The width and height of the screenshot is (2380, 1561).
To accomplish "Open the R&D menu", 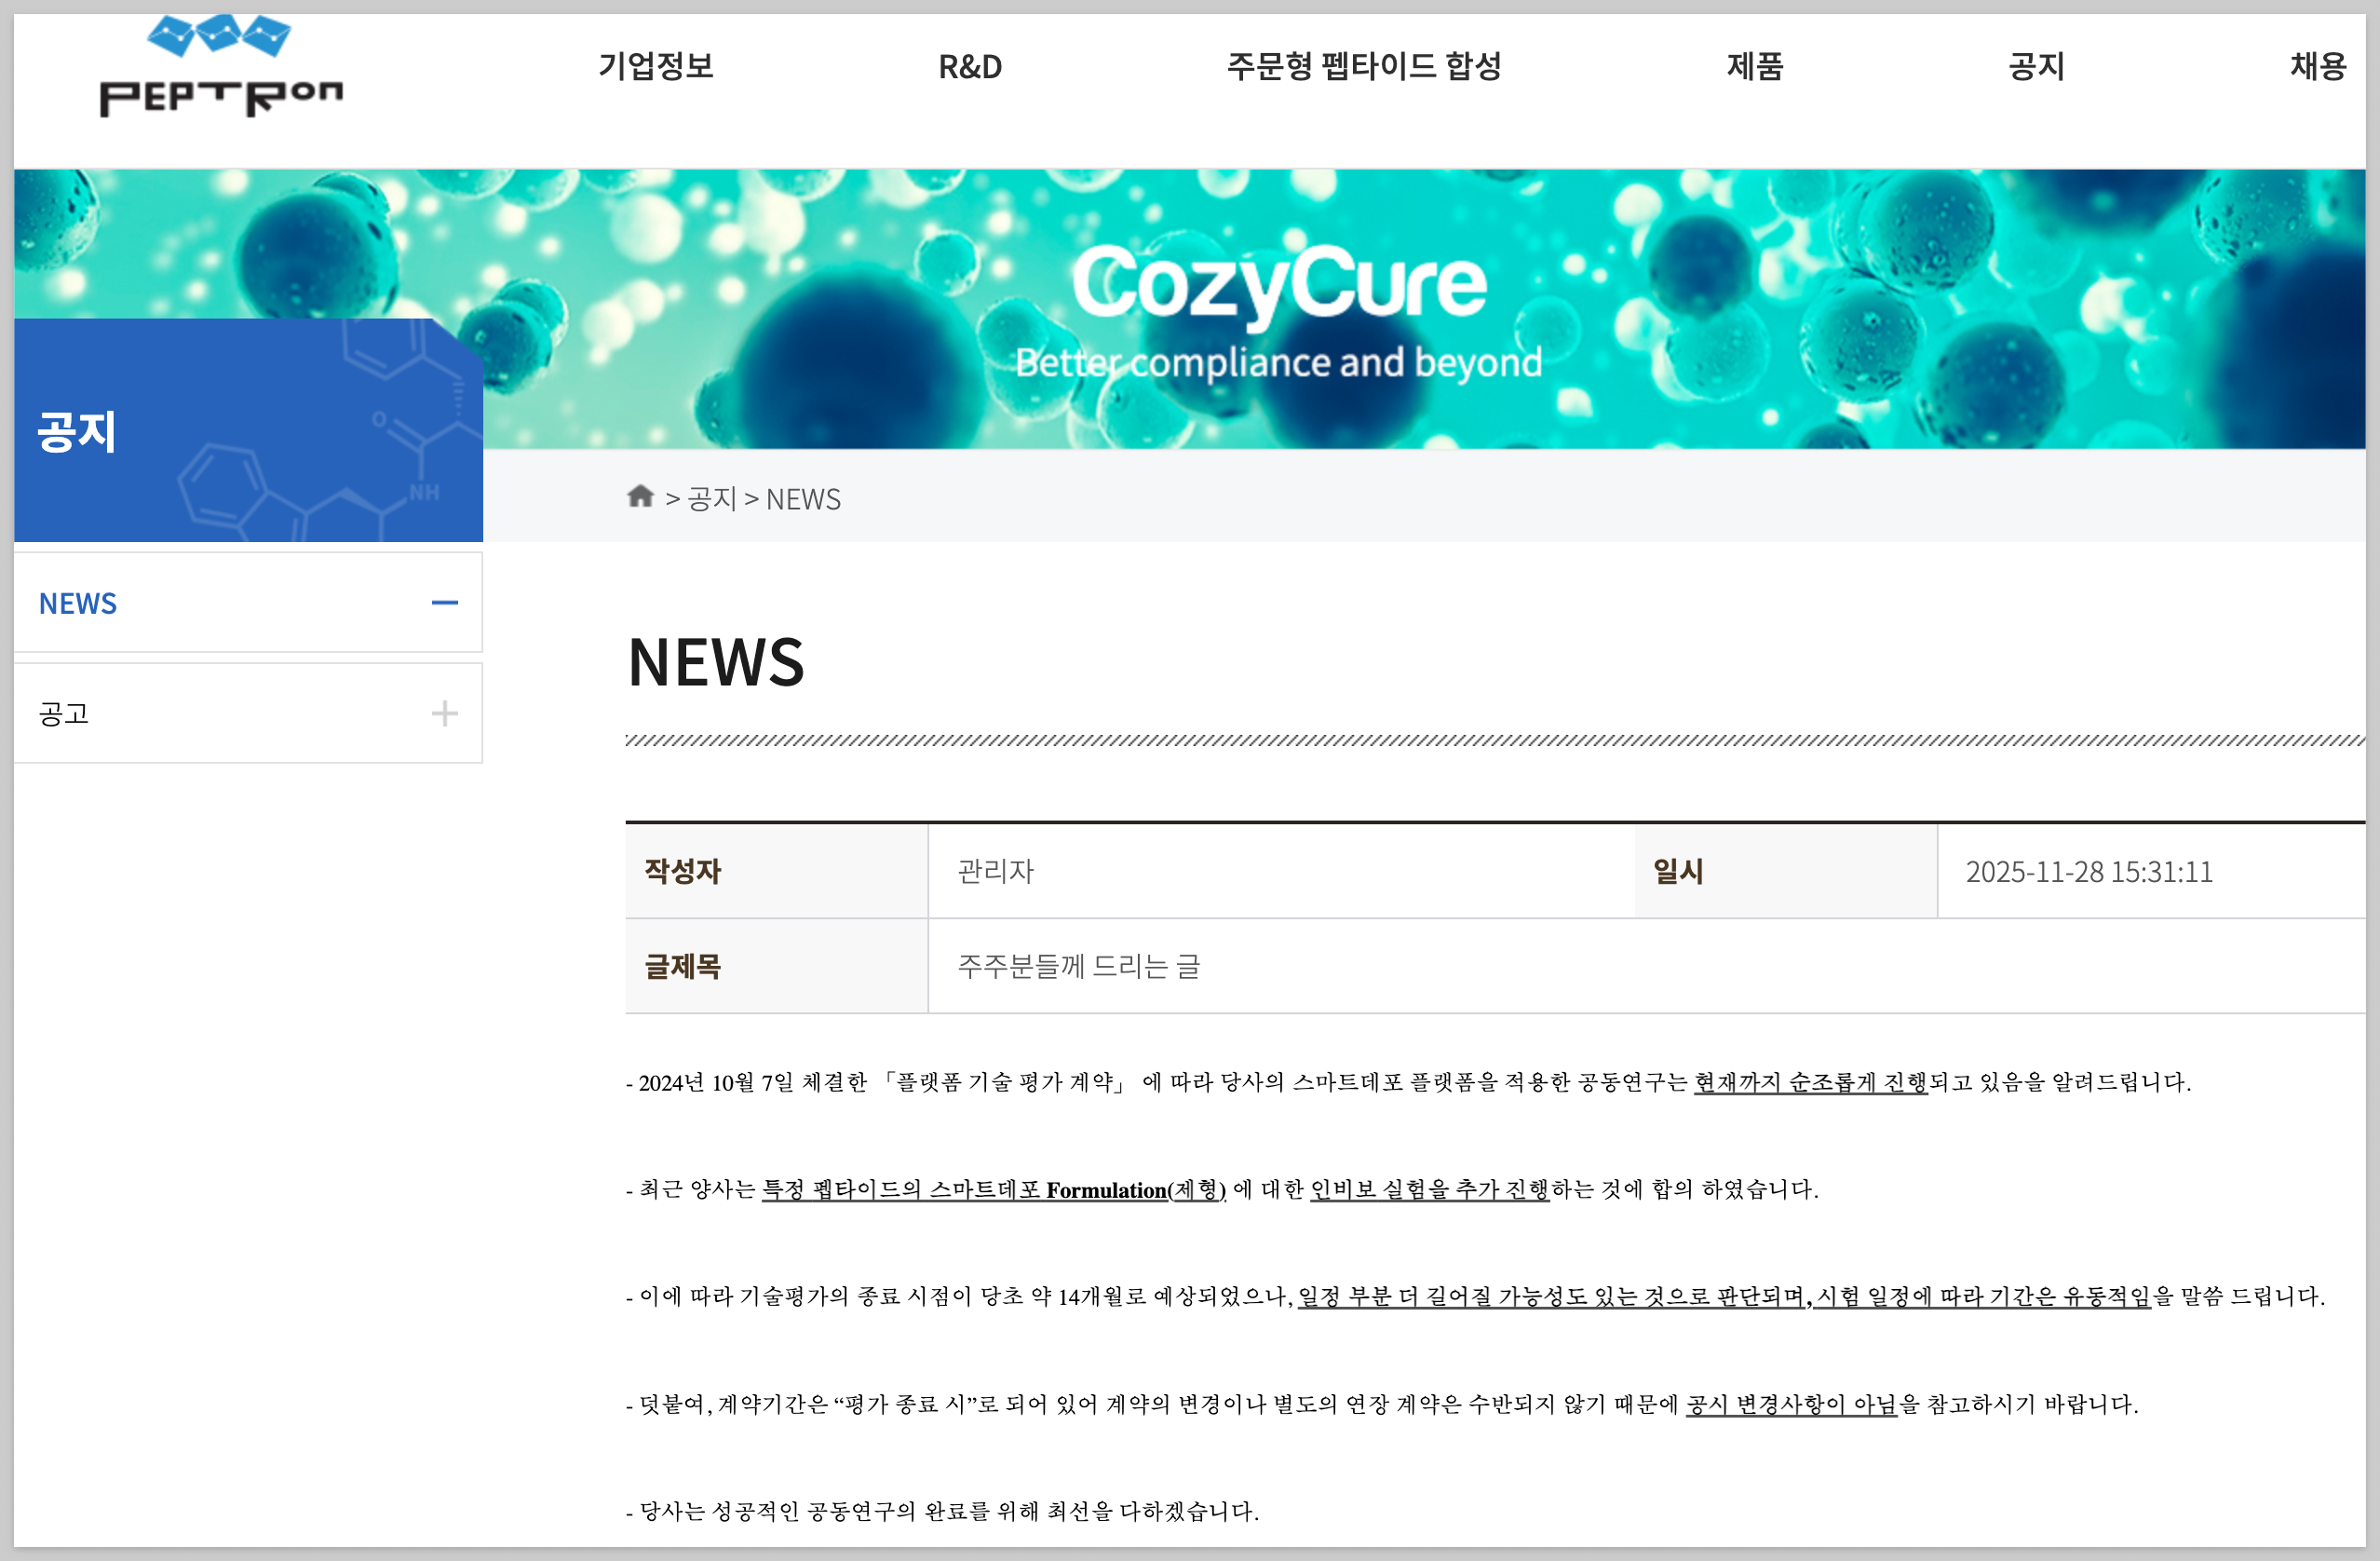I will click(969, 66).
